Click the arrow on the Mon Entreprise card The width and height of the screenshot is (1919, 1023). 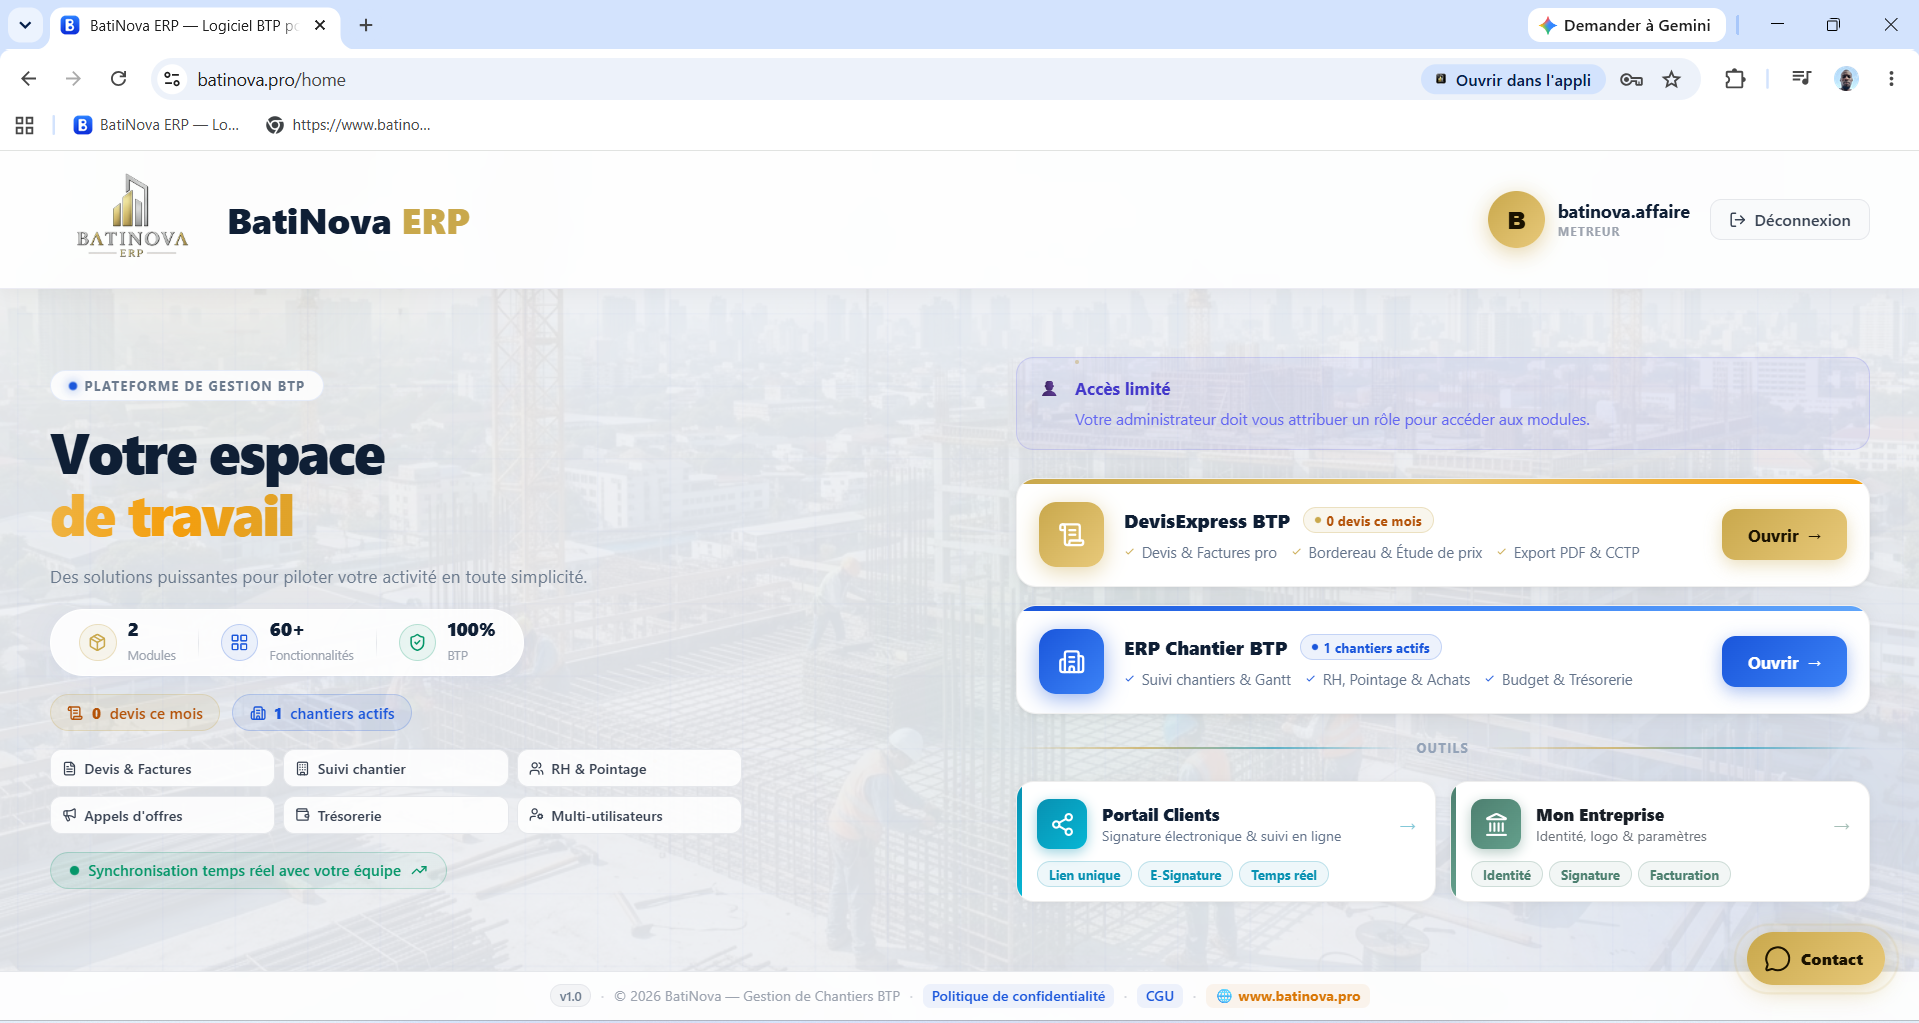1841,826
